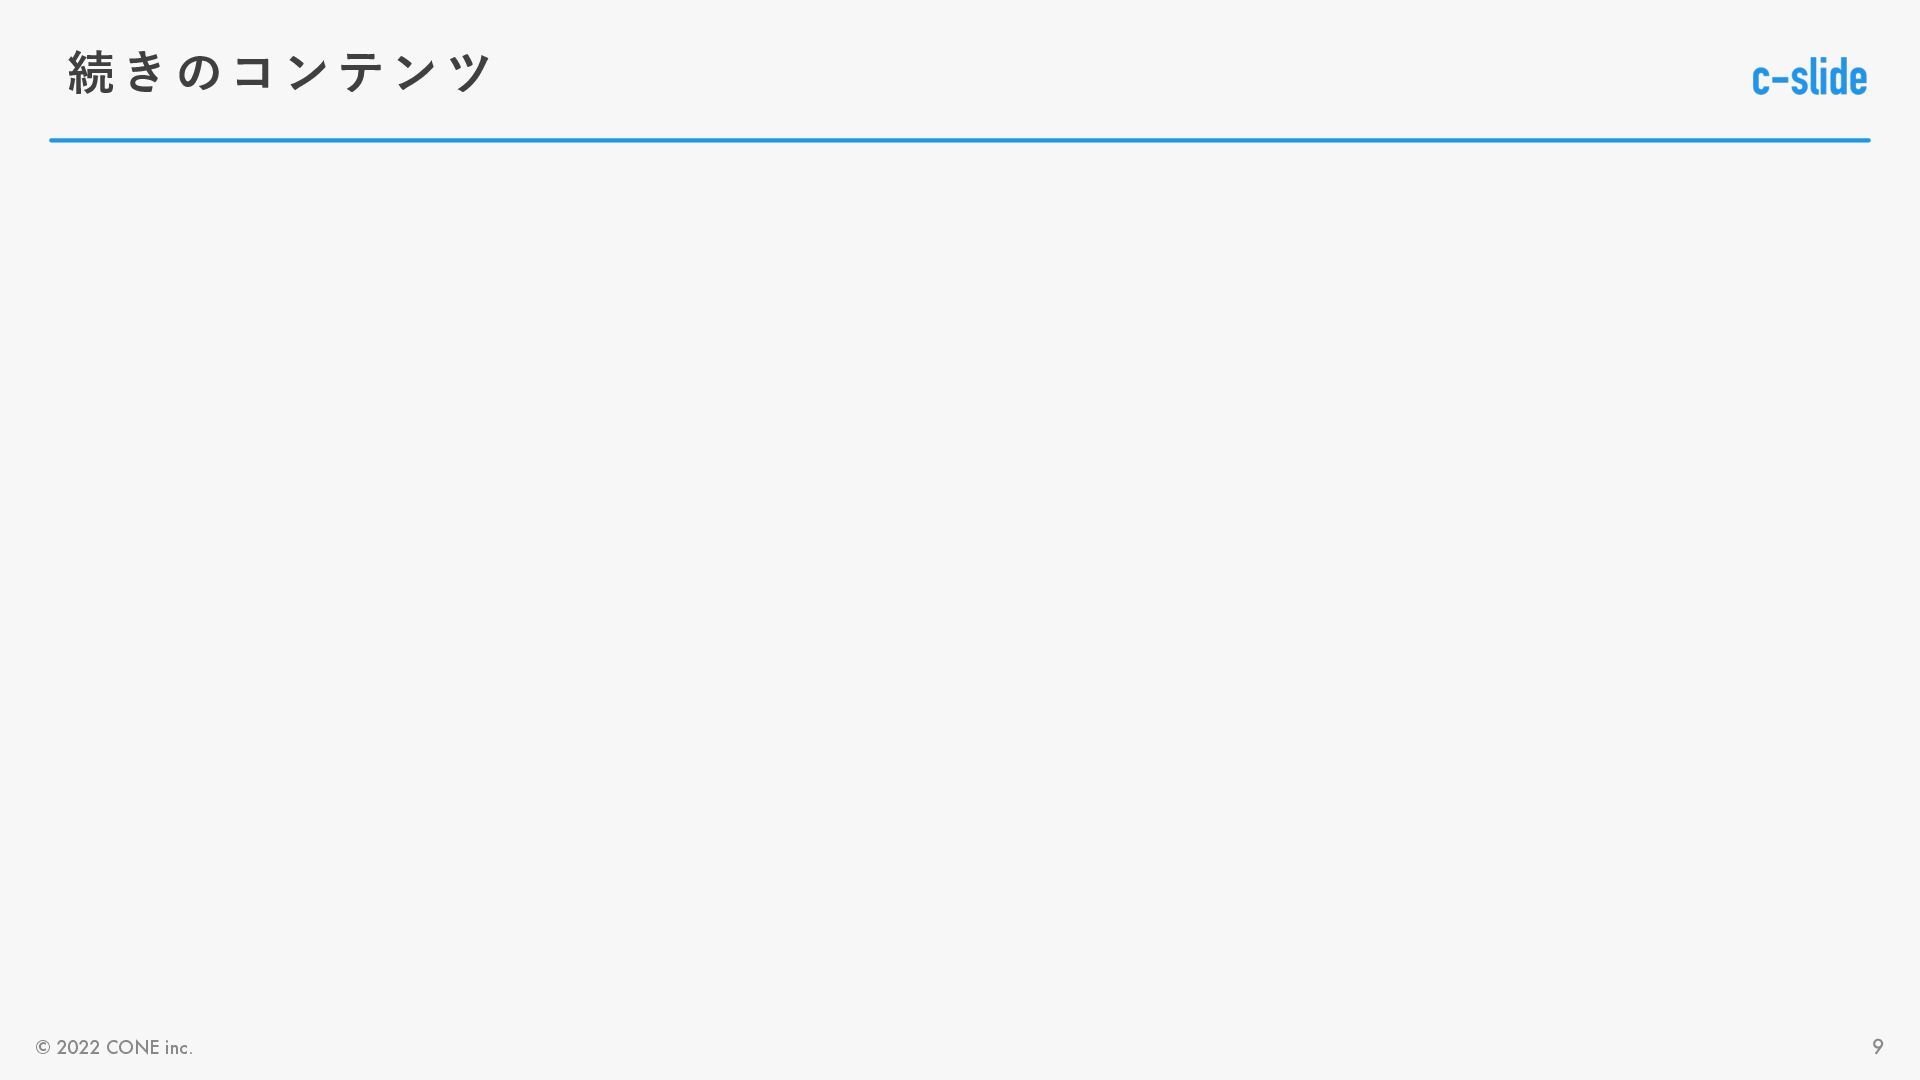Click the kanji 続 in the title
This screenshot has width=1920, height=1080.
(91, 72)
